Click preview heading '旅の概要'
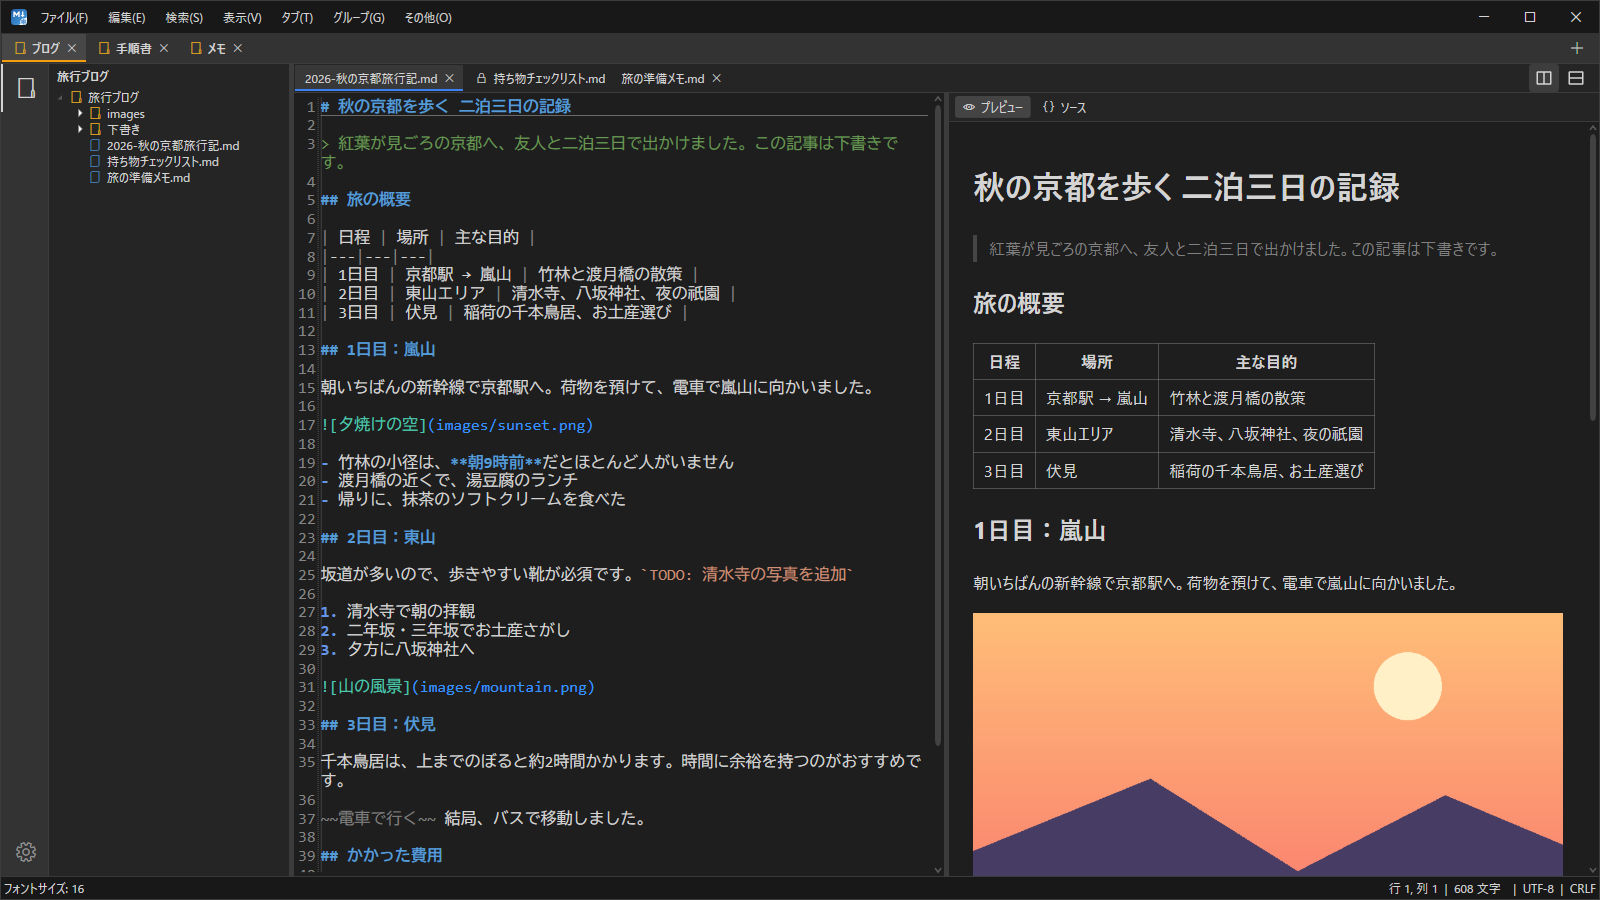Screen dimensions: 1600x900 point(1019,304)
